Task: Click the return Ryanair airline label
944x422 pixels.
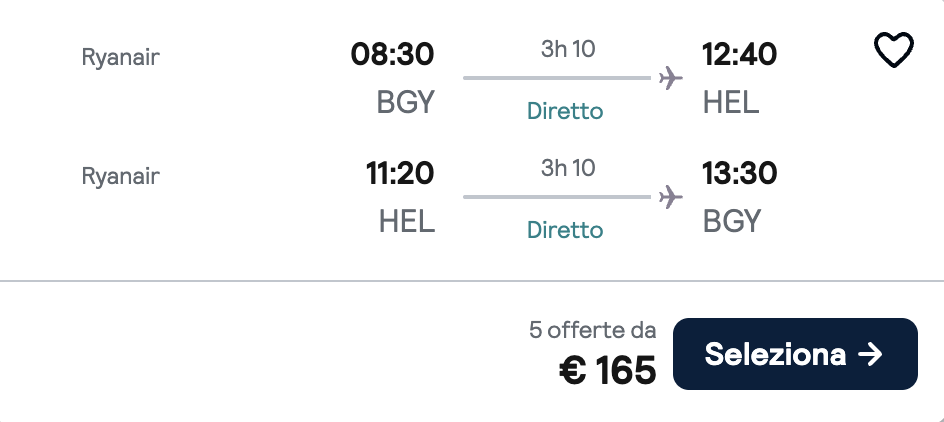Action: 120,176
